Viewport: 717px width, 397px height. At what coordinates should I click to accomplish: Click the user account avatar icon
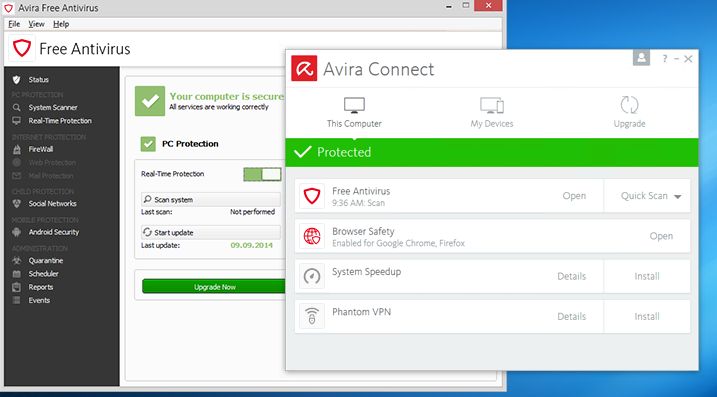click(x=641, y=58)
